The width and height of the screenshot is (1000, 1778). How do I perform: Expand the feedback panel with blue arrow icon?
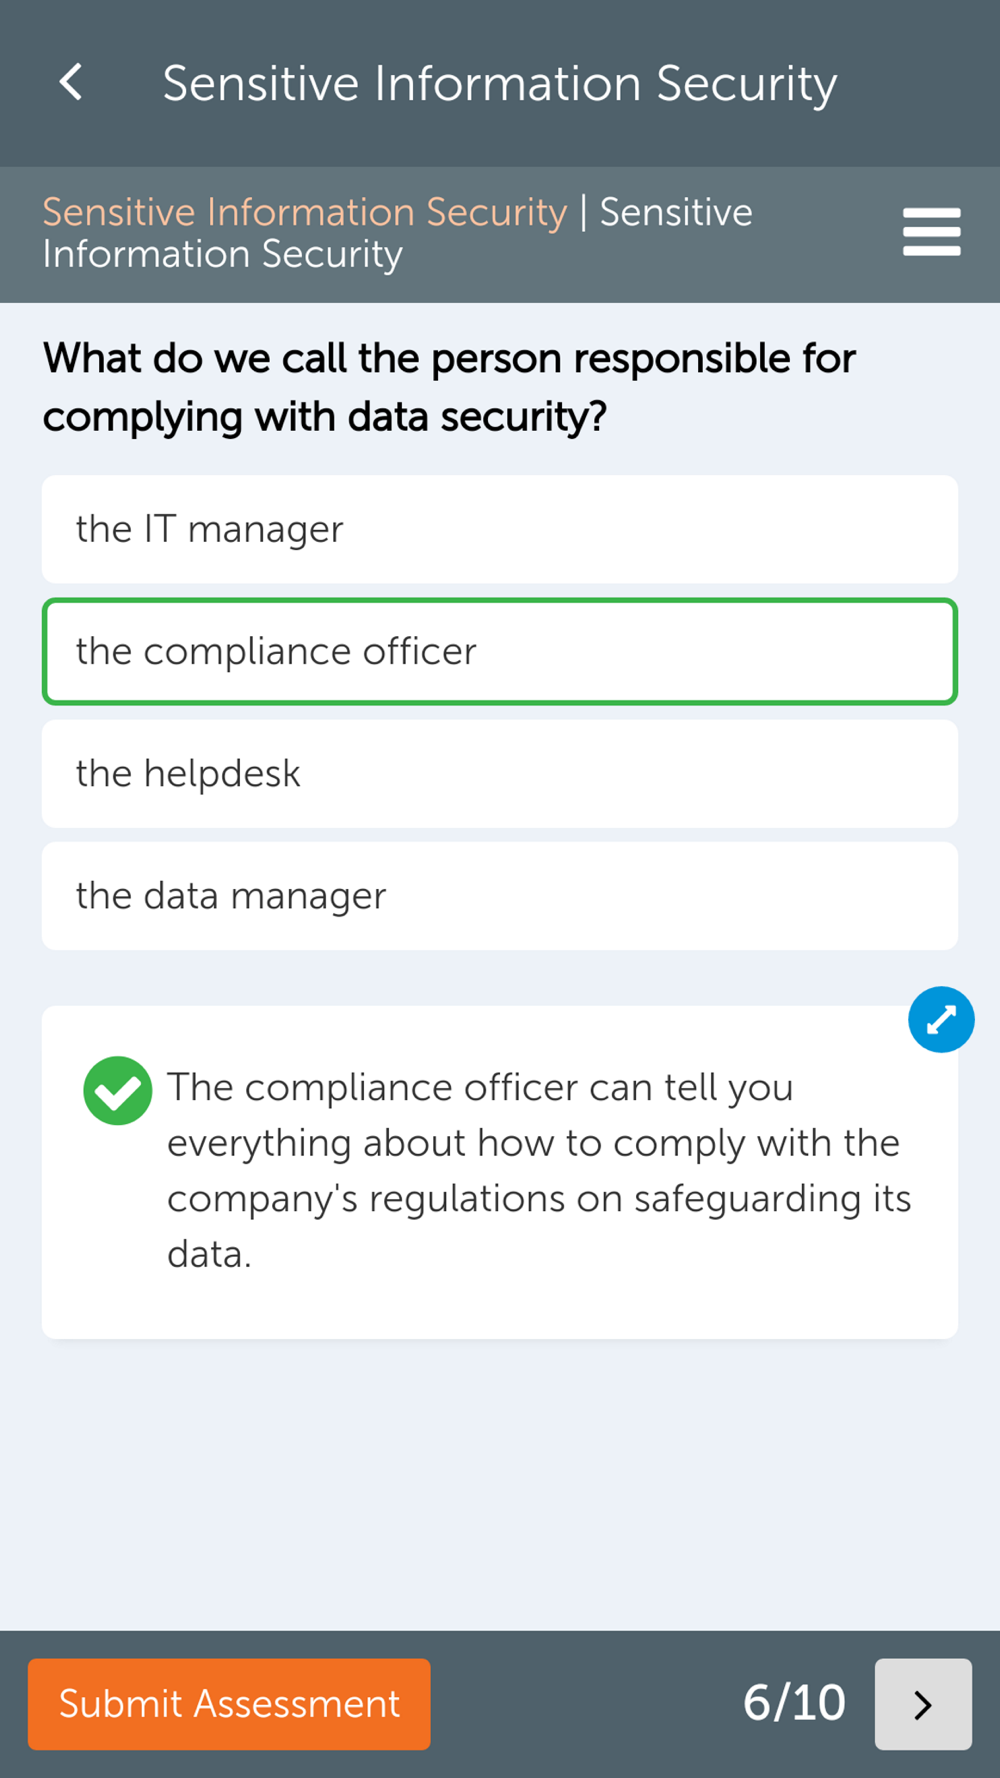coord(941,1020)
